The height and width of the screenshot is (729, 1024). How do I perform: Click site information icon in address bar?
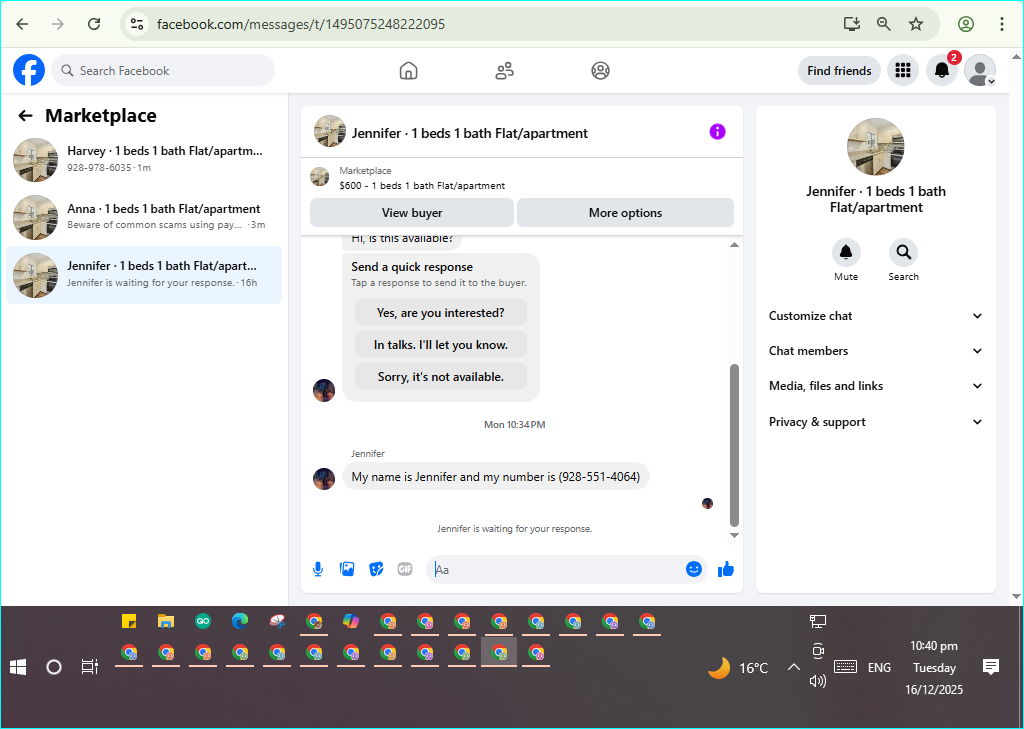pyautogui.click(x=136, y=24)
